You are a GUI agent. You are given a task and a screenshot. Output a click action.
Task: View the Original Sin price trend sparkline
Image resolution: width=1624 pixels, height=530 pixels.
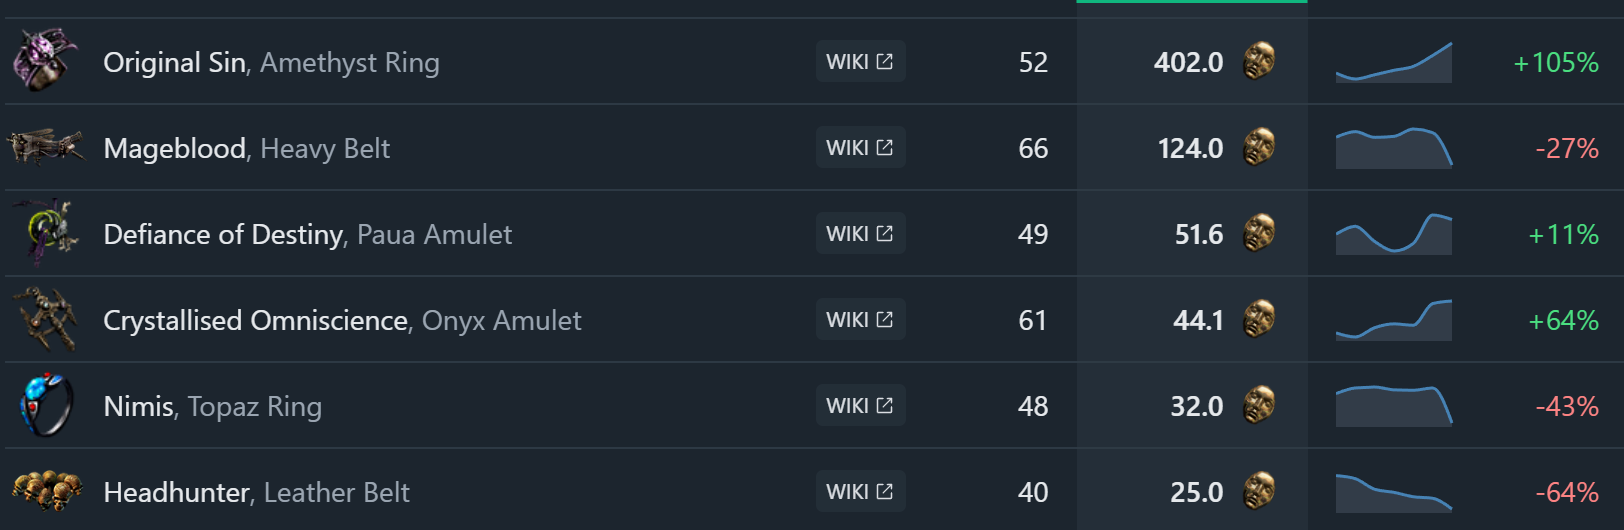coord(1393,63)
